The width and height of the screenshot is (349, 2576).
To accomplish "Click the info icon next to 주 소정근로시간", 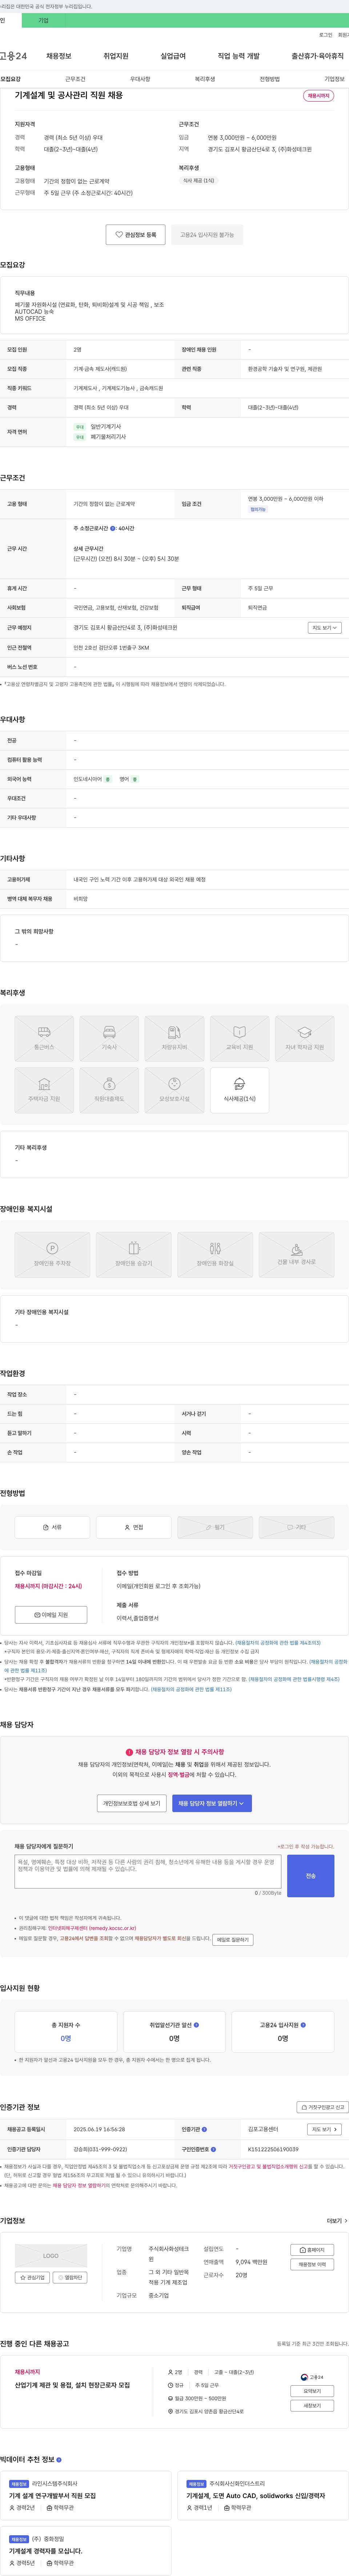I will point(113,528).
